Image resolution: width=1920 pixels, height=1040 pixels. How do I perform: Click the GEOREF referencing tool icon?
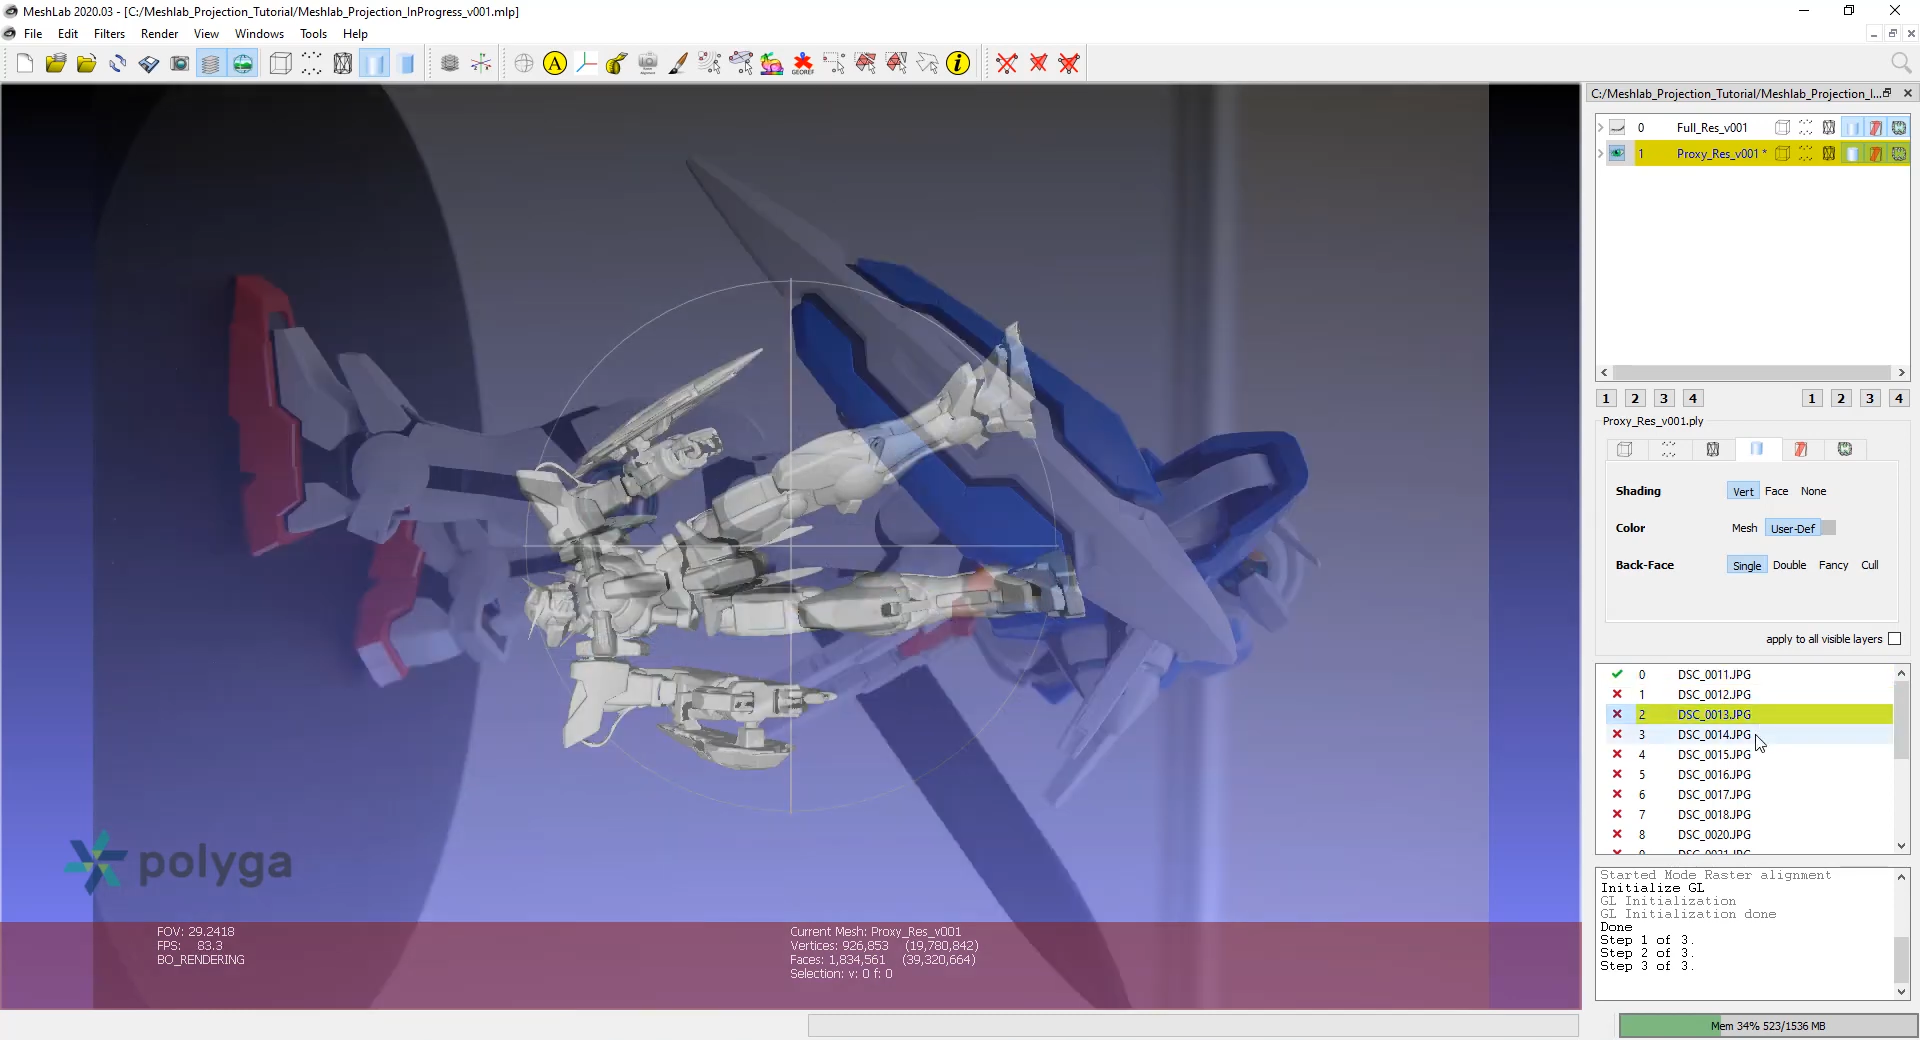click(x=803, y=64)
